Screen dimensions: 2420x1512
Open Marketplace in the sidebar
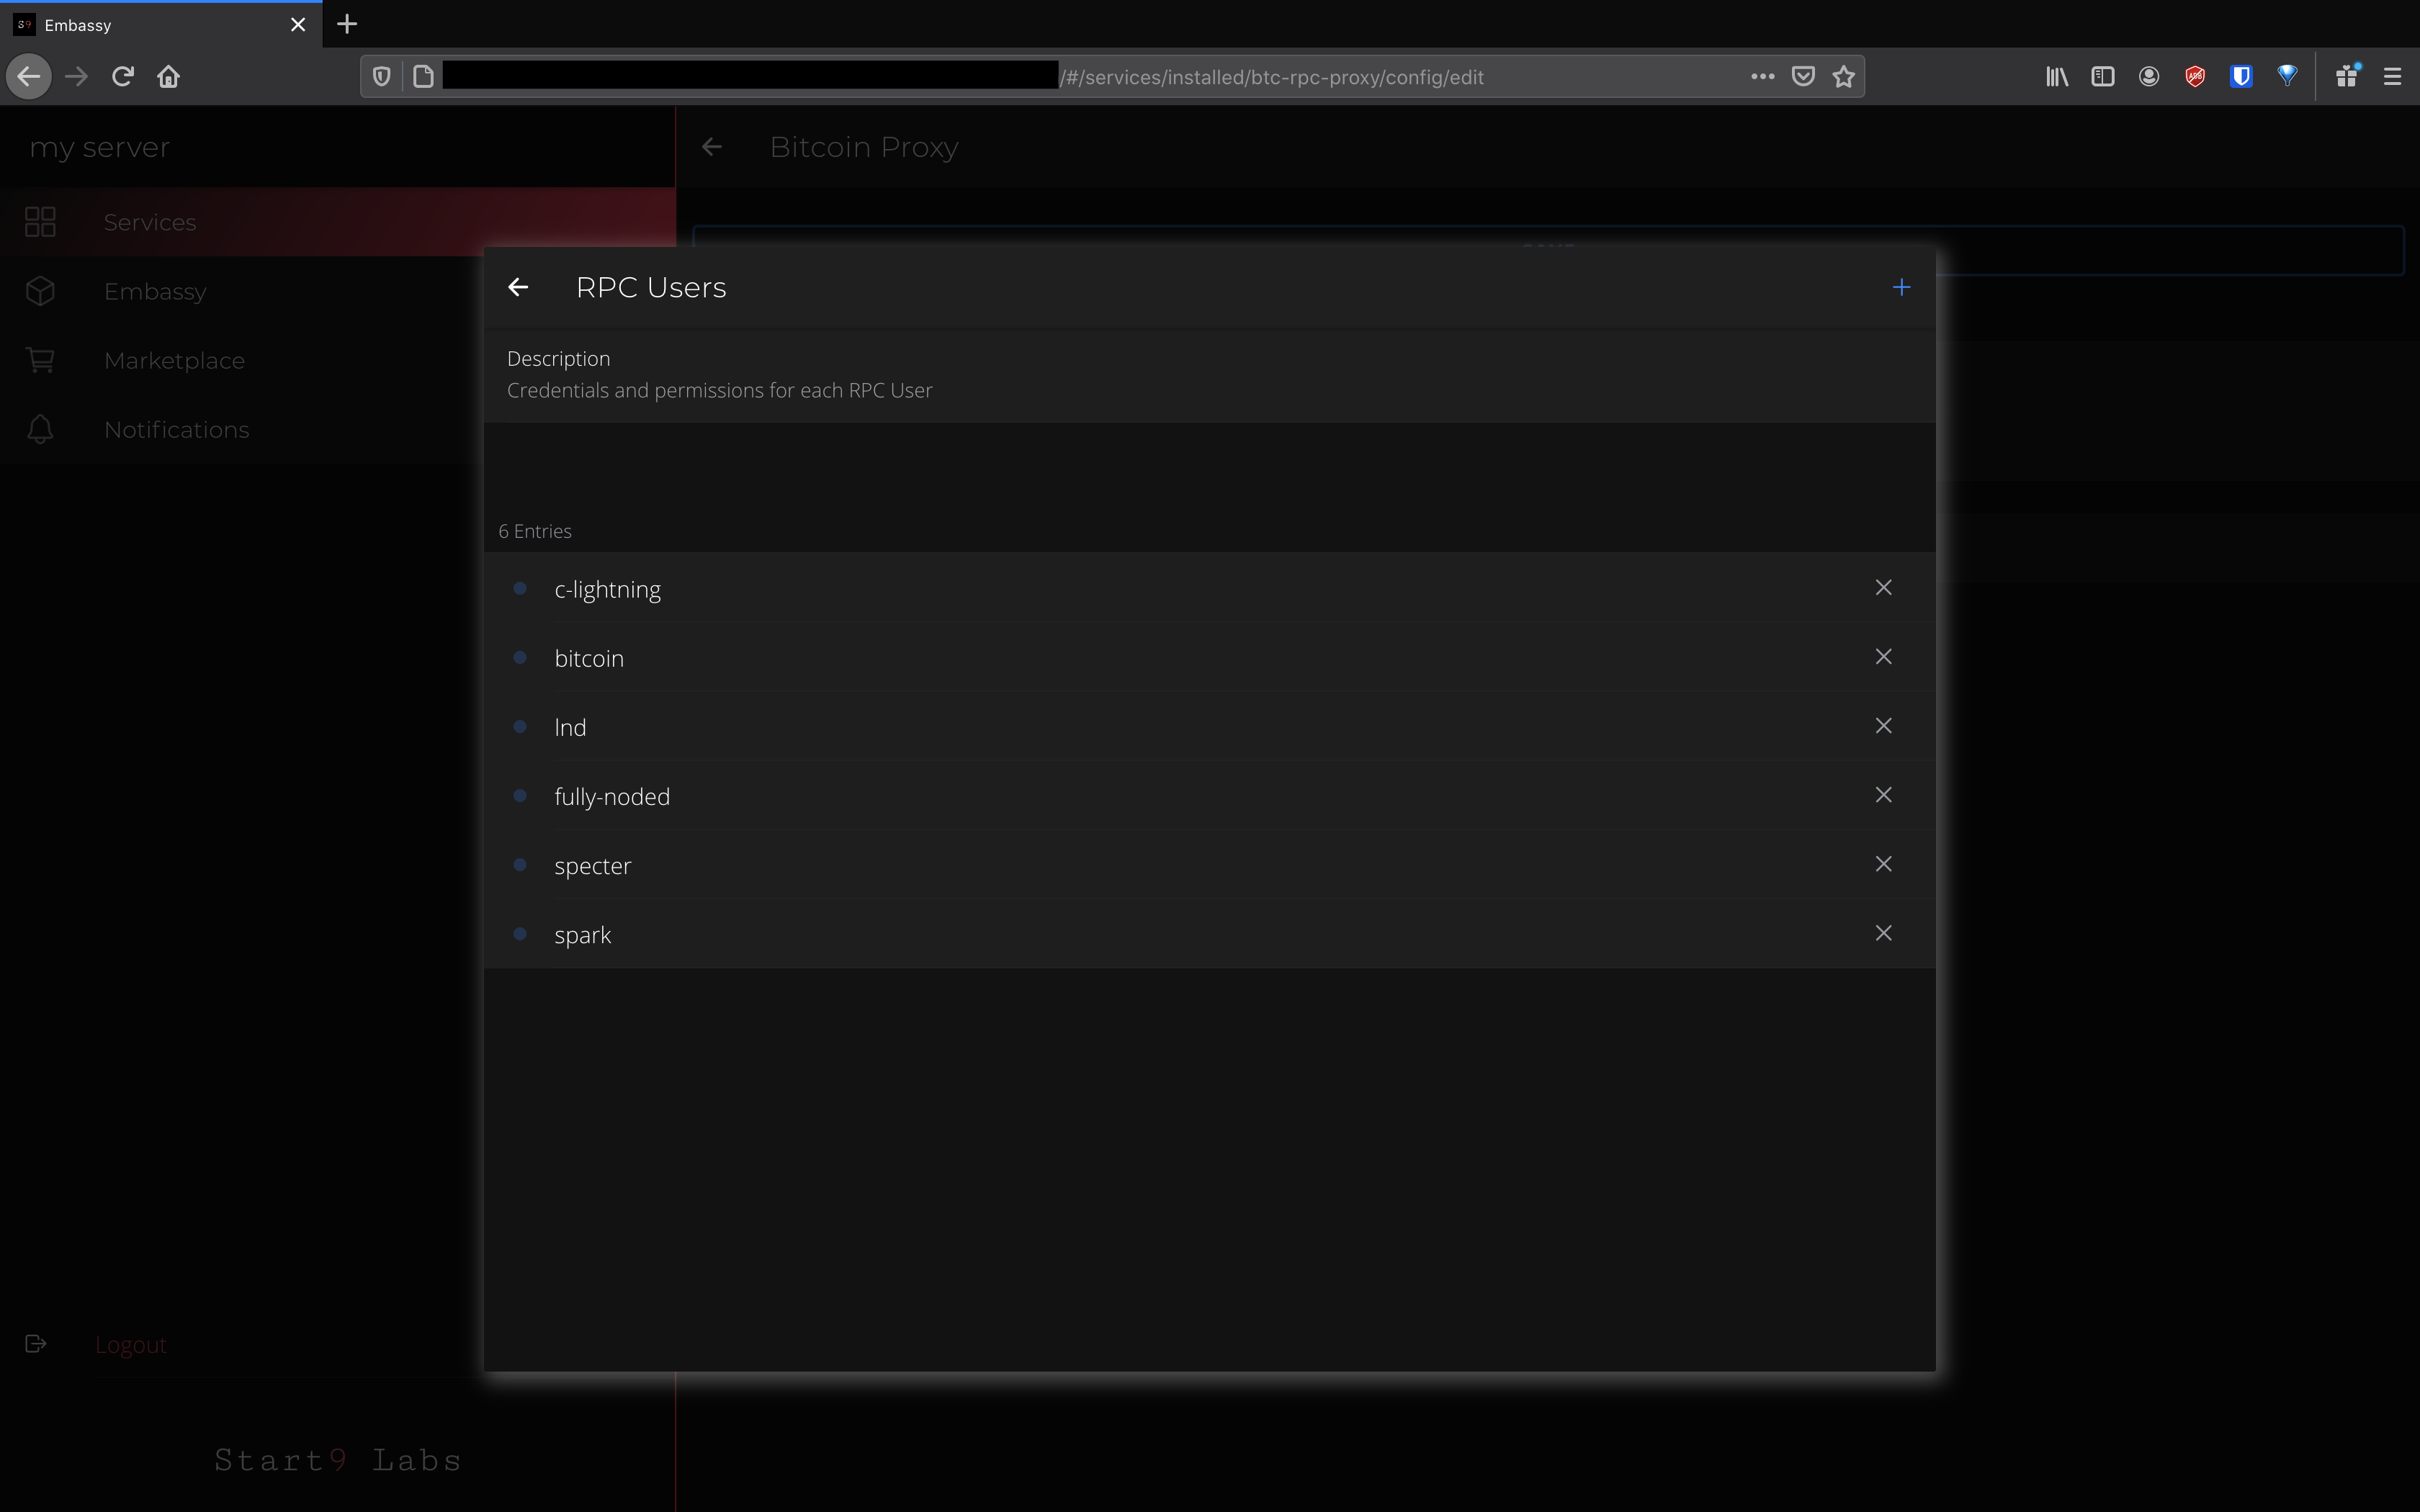click(174, 361)
